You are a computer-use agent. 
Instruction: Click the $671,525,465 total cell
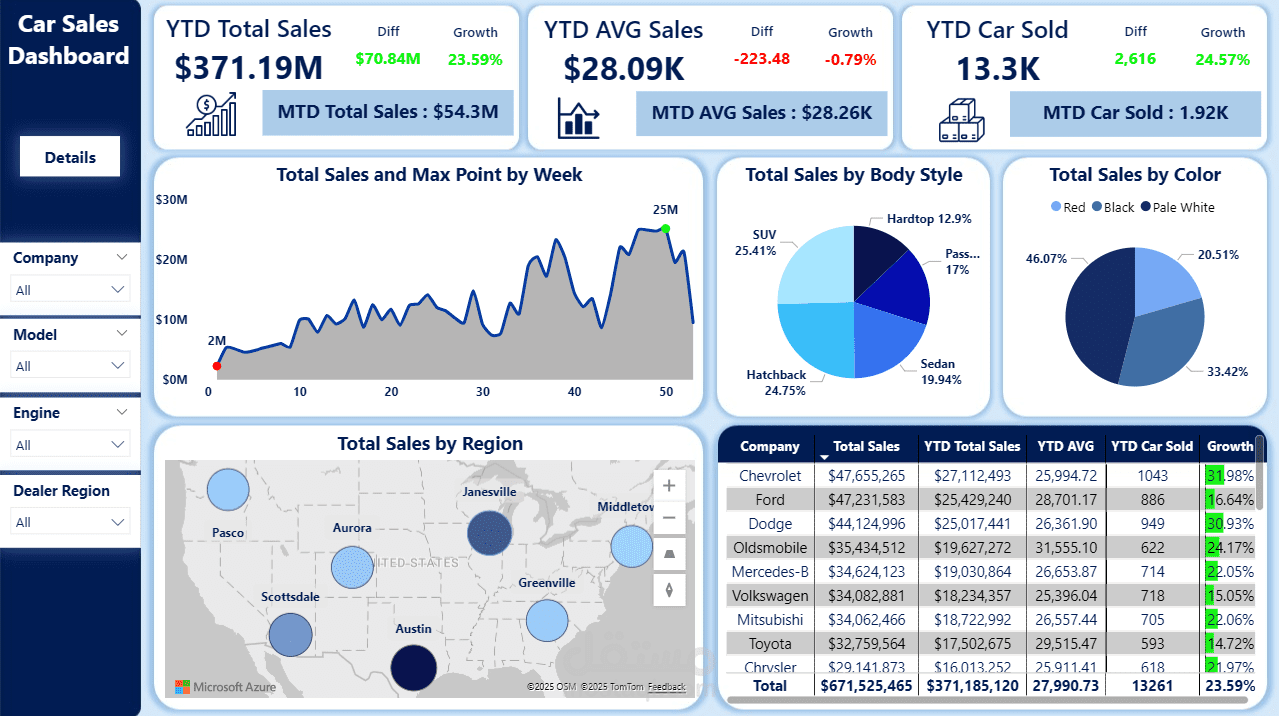[x=866, y=686]
